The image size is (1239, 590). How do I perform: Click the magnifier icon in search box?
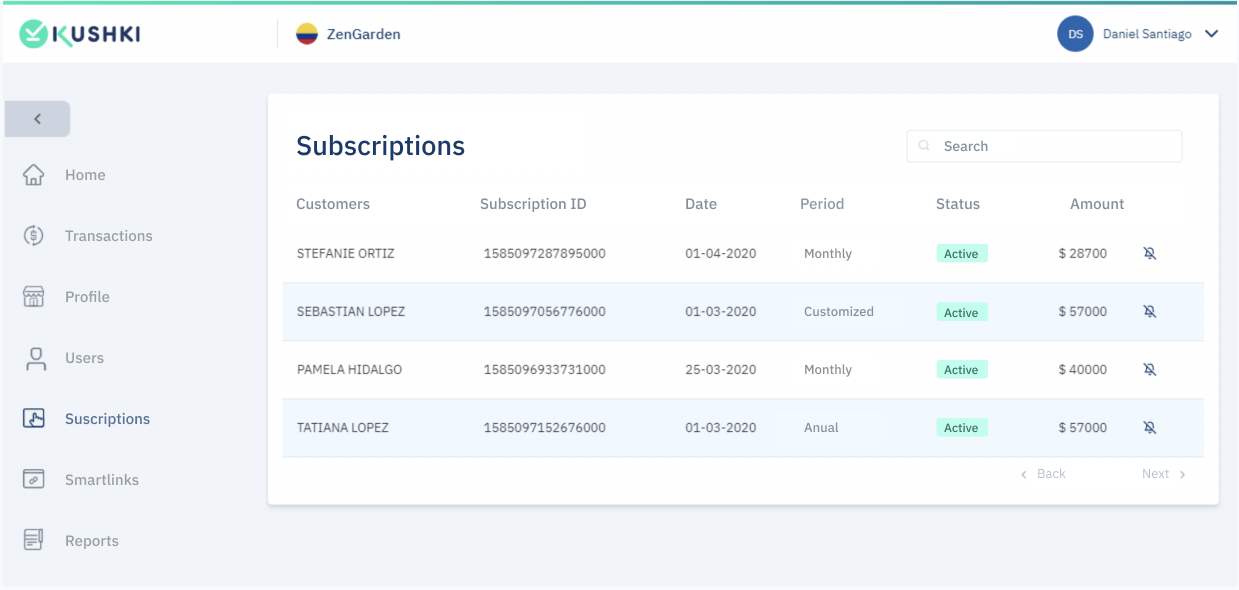pos(923,146)
